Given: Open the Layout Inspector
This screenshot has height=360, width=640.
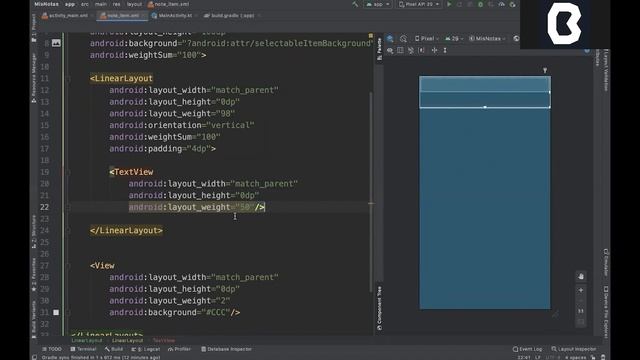Looking at the screenshot, I should click(x=574, y=349).
